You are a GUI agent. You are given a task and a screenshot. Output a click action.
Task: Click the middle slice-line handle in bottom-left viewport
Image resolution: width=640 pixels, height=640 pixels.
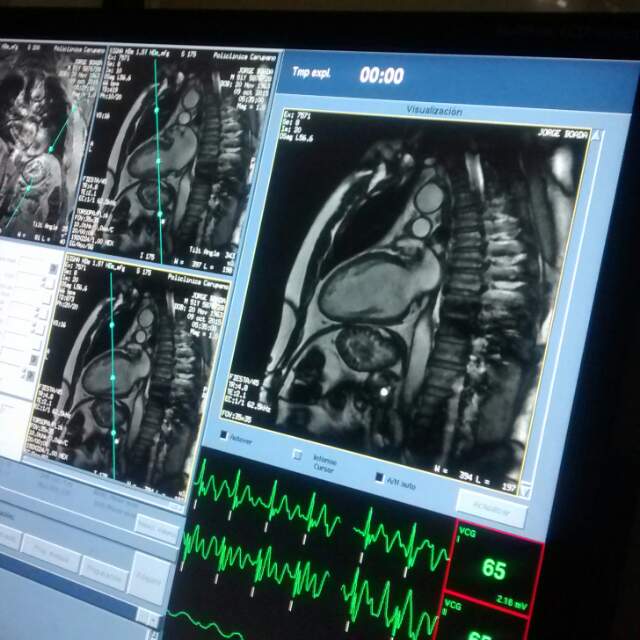[x=113, y=378]
